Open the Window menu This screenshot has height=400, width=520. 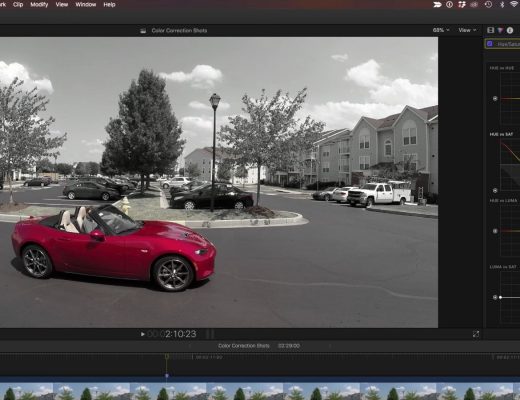[x=86, y=4]
